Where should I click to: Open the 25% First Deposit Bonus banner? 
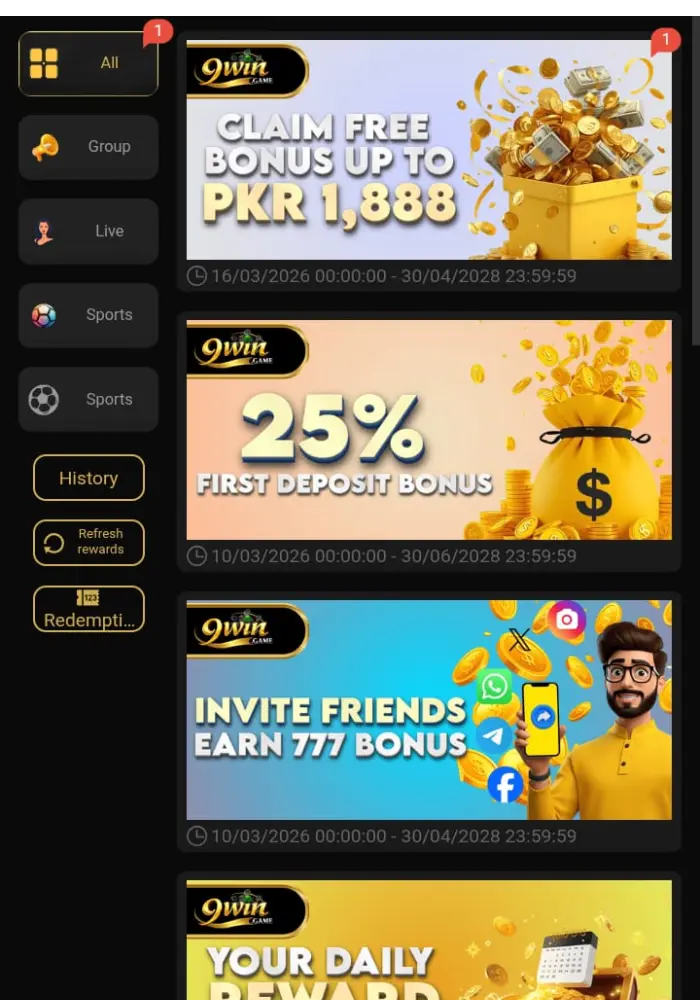point(429,430)
